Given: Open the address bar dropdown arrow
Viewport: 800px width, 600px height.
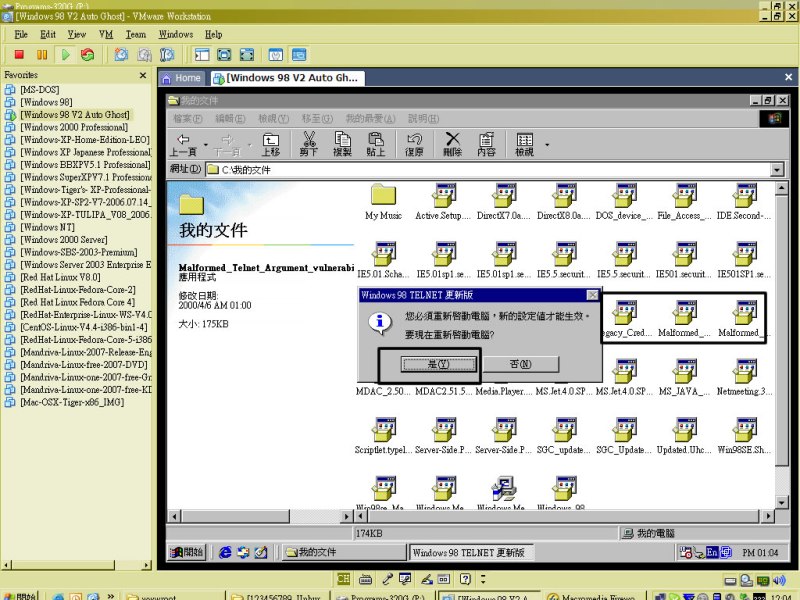Looking at the screenshot, I should point(777,169).
